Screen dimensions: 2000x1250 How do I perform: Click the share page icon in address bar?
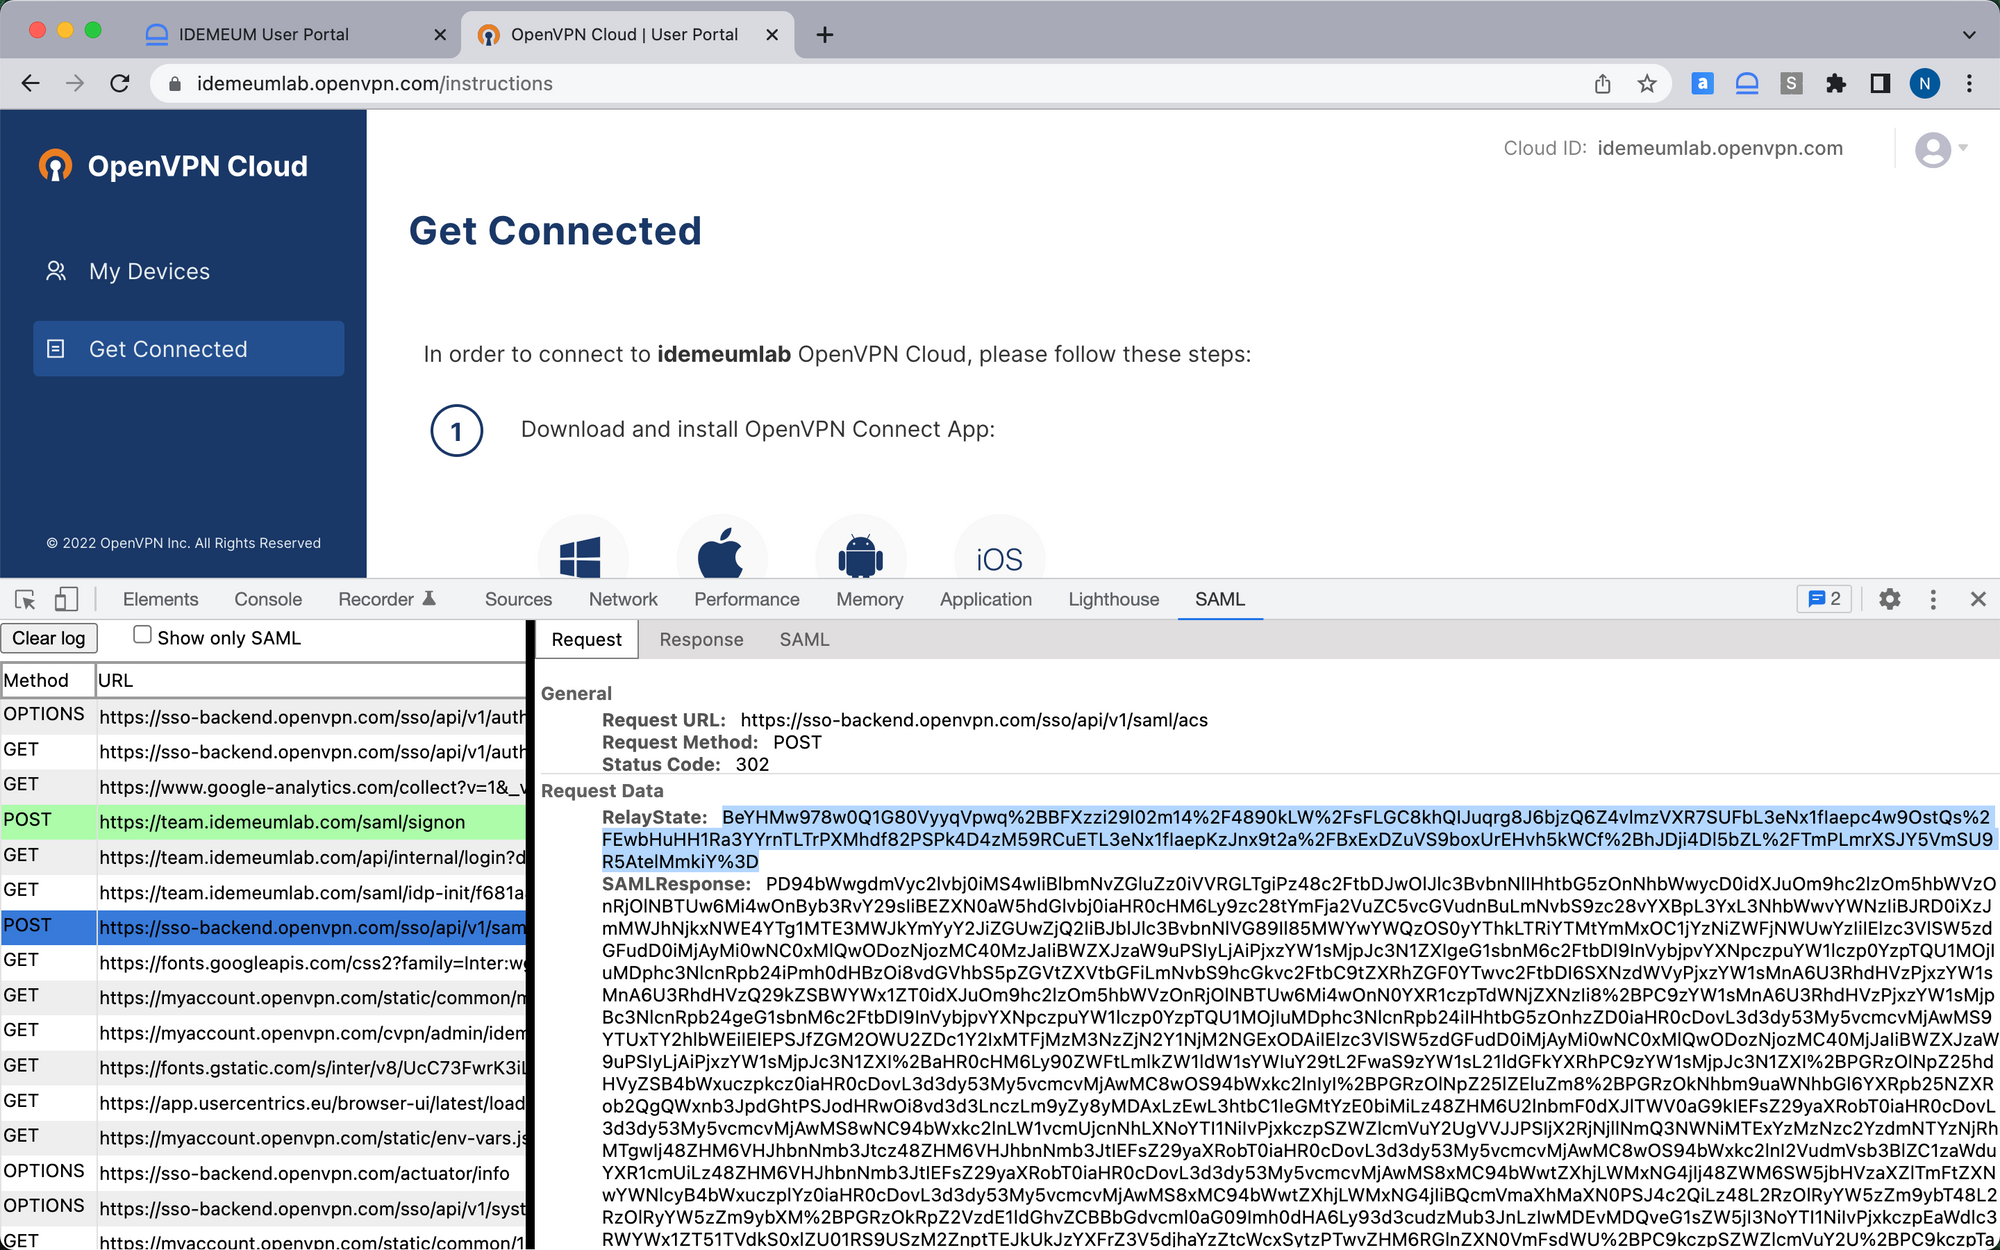[1603, 84]
